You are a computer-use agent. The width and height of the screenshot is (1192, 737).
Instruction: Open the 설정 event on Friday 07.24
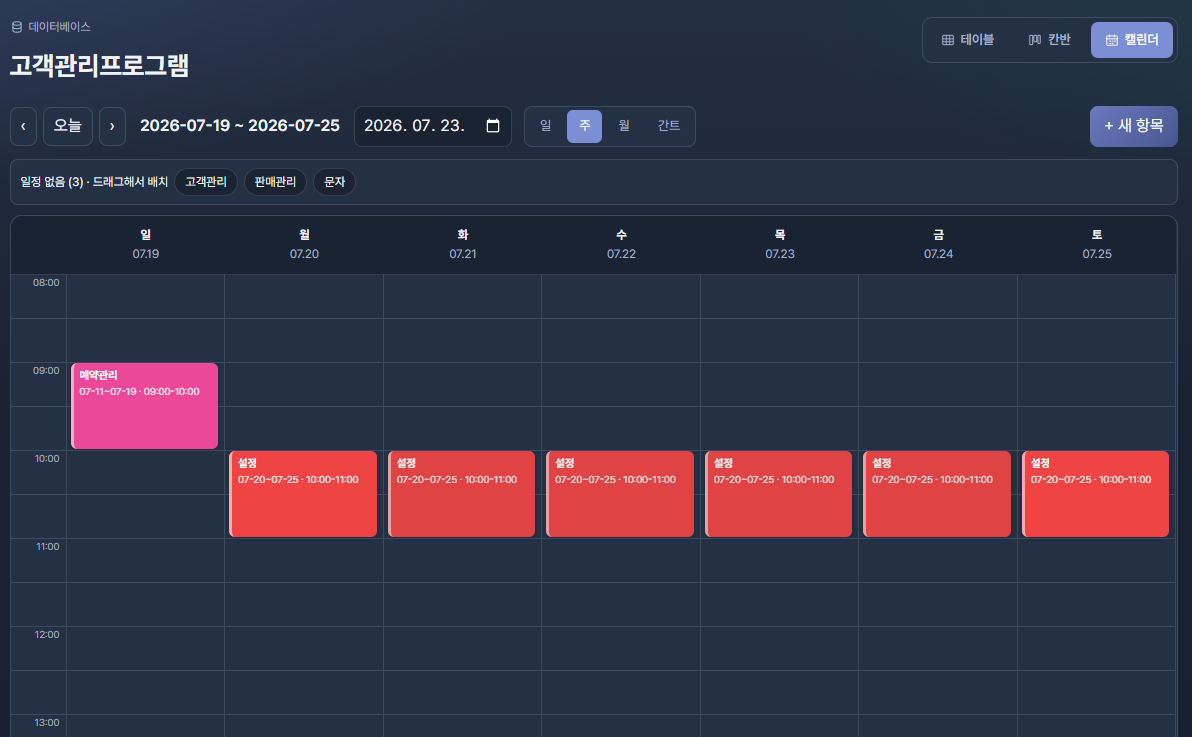[x=937, y=494]
